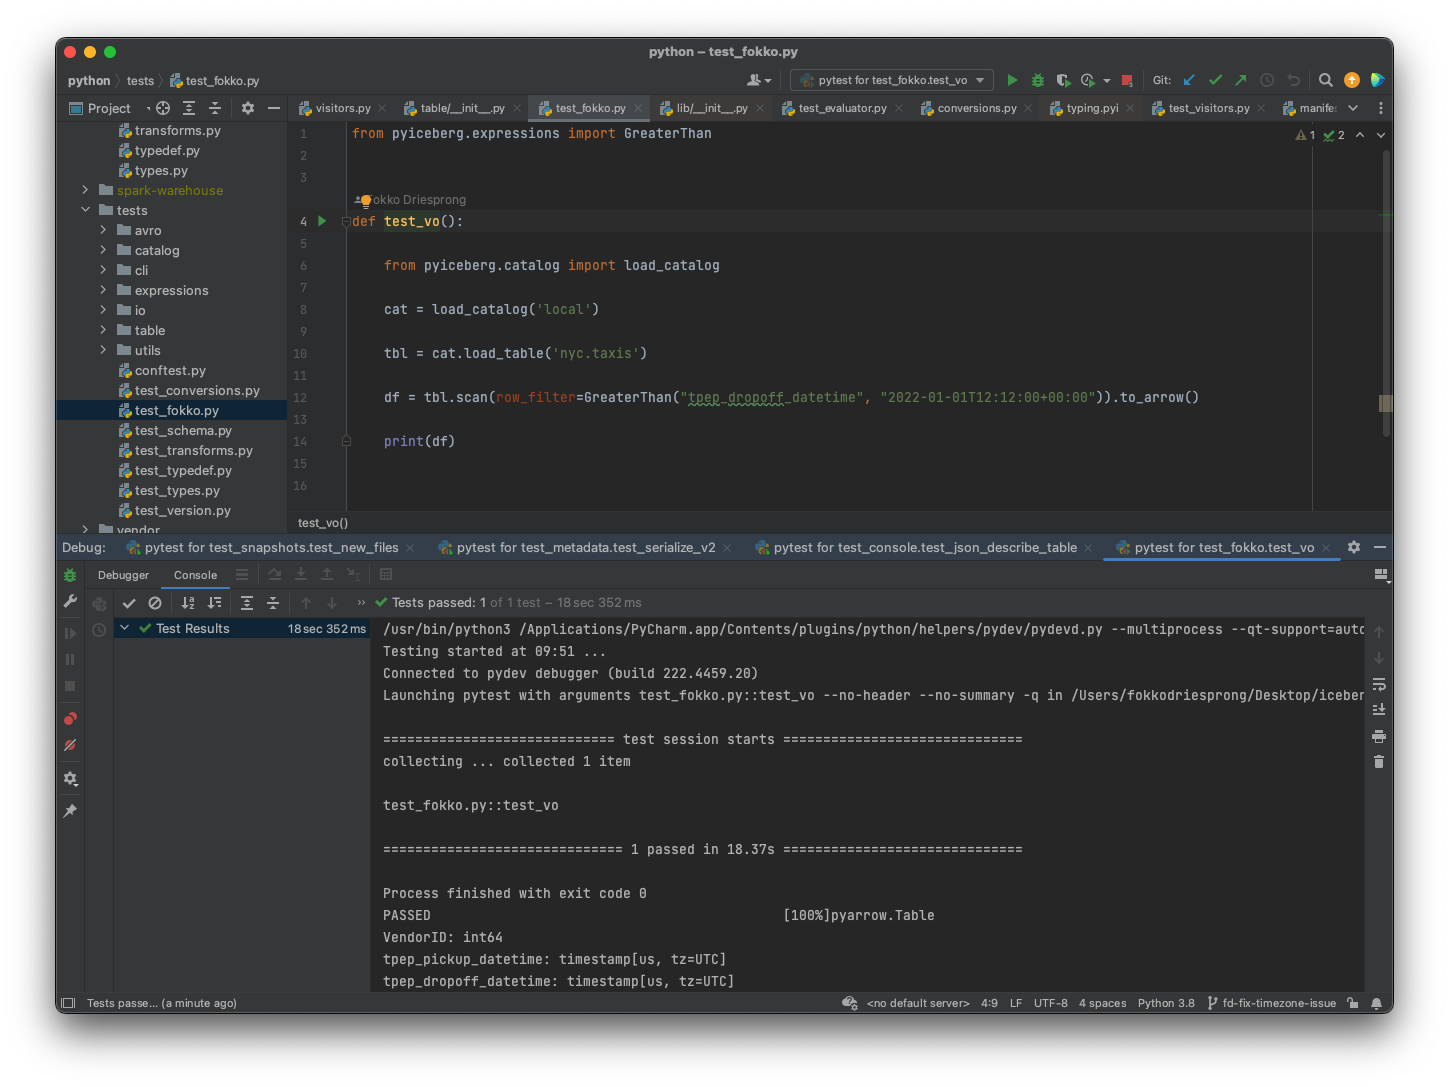This screenshot has height=1087, width=1449.
Task: Collapse the tests folder
Action: pos(85,210)
